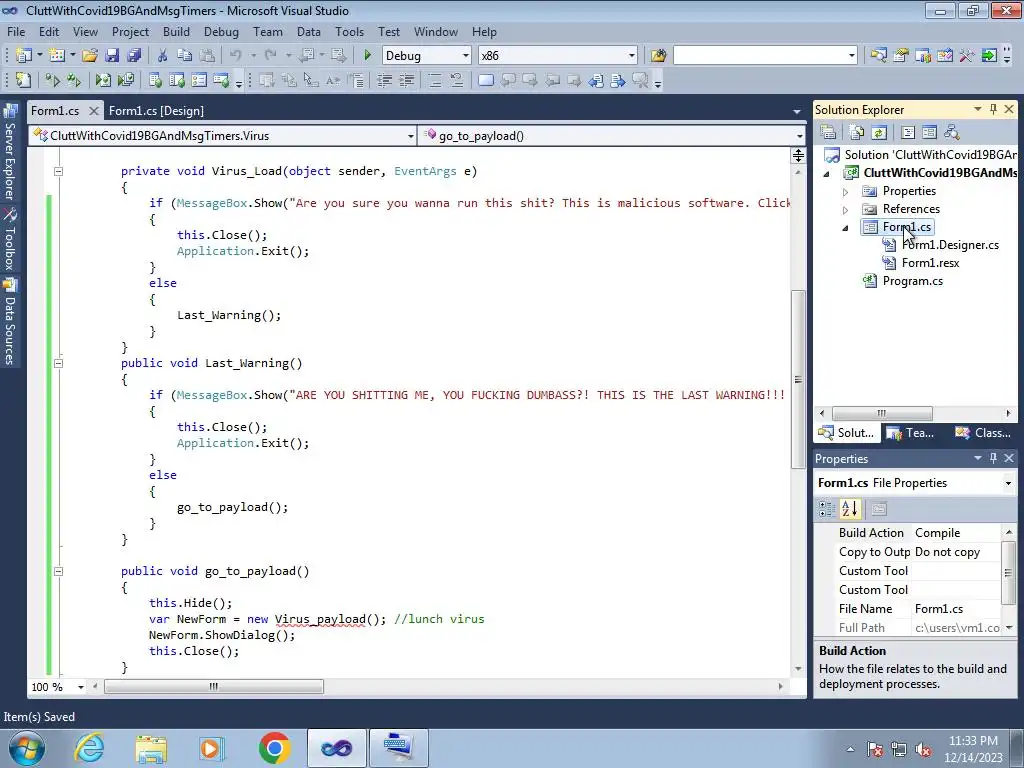Switch to the Class View bottom tab
The width and height of the screenshot is (1024, 768).
984,433
